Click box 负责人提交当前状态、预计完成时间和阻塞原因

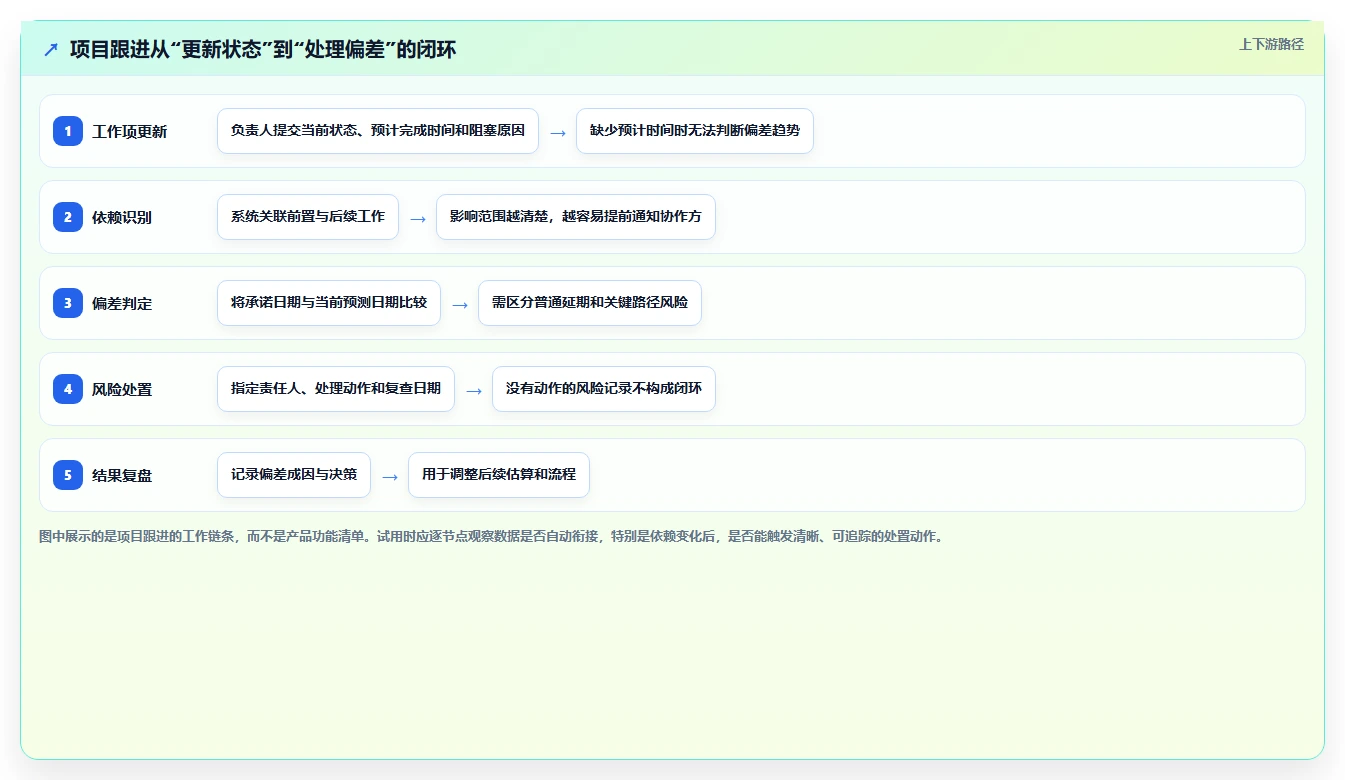click(x=378, y=131)
